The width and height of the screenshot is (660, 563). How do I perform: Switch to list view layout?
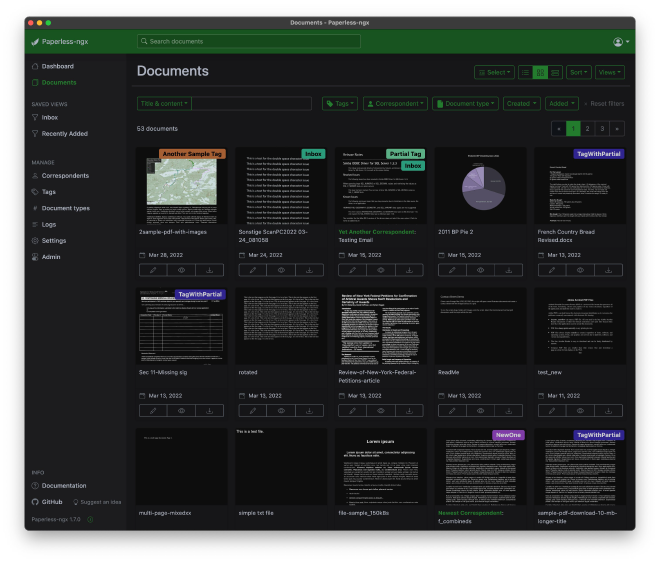(x=525, y=72)
